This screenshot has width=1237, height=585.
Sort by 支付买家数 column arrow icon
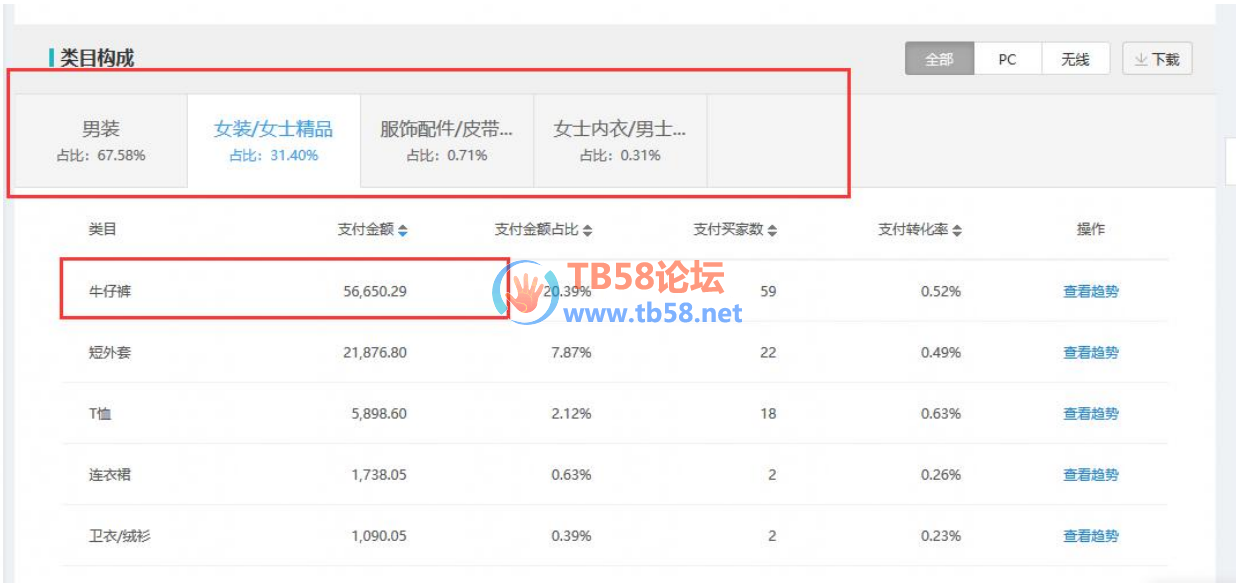pos(772,231)
